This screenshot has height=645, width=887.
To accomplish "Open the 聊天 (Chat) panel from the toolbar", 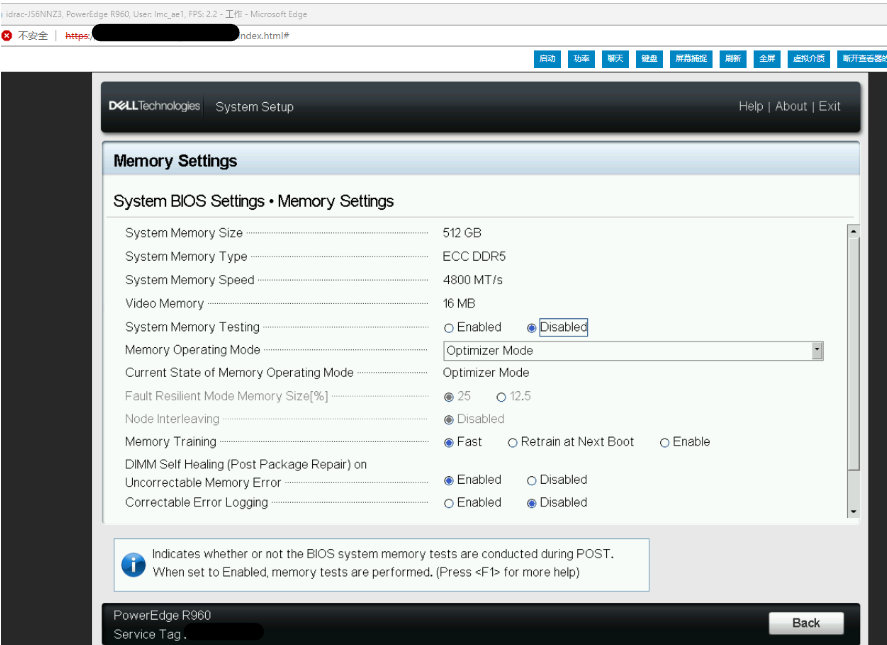I will (614, 59).
